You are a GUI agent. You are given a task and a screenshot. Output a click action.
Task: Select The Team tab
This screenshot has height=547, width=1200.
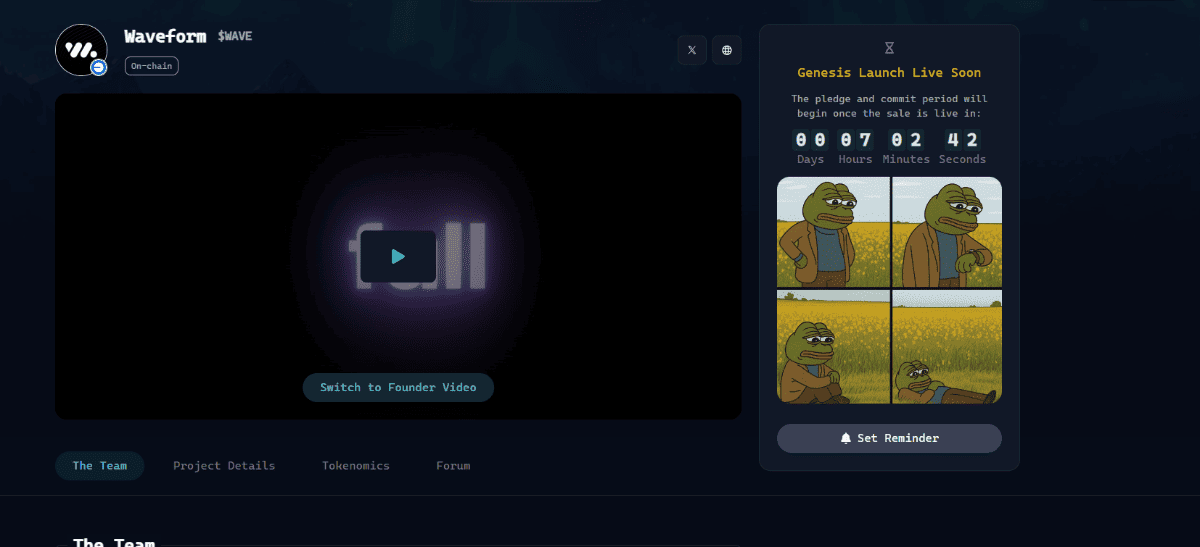coord(99,466)
